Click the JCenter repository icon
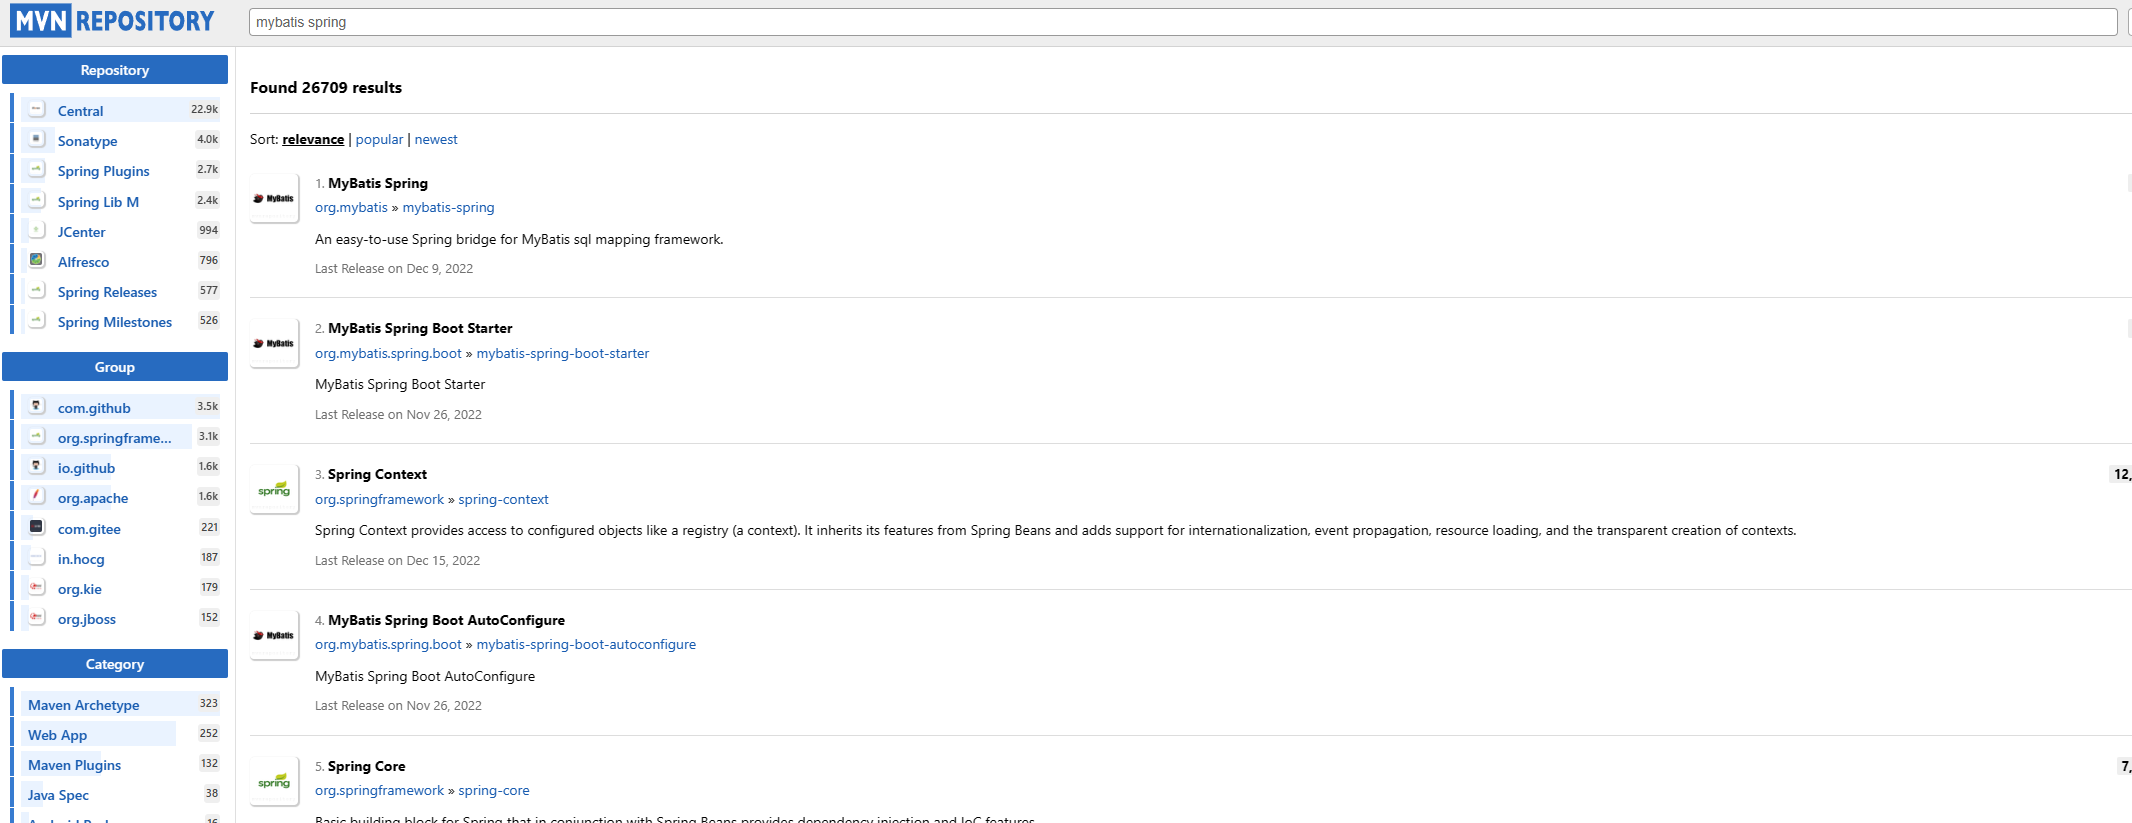This screenshot has height=823, width=2132. click(x=37, y=230)
